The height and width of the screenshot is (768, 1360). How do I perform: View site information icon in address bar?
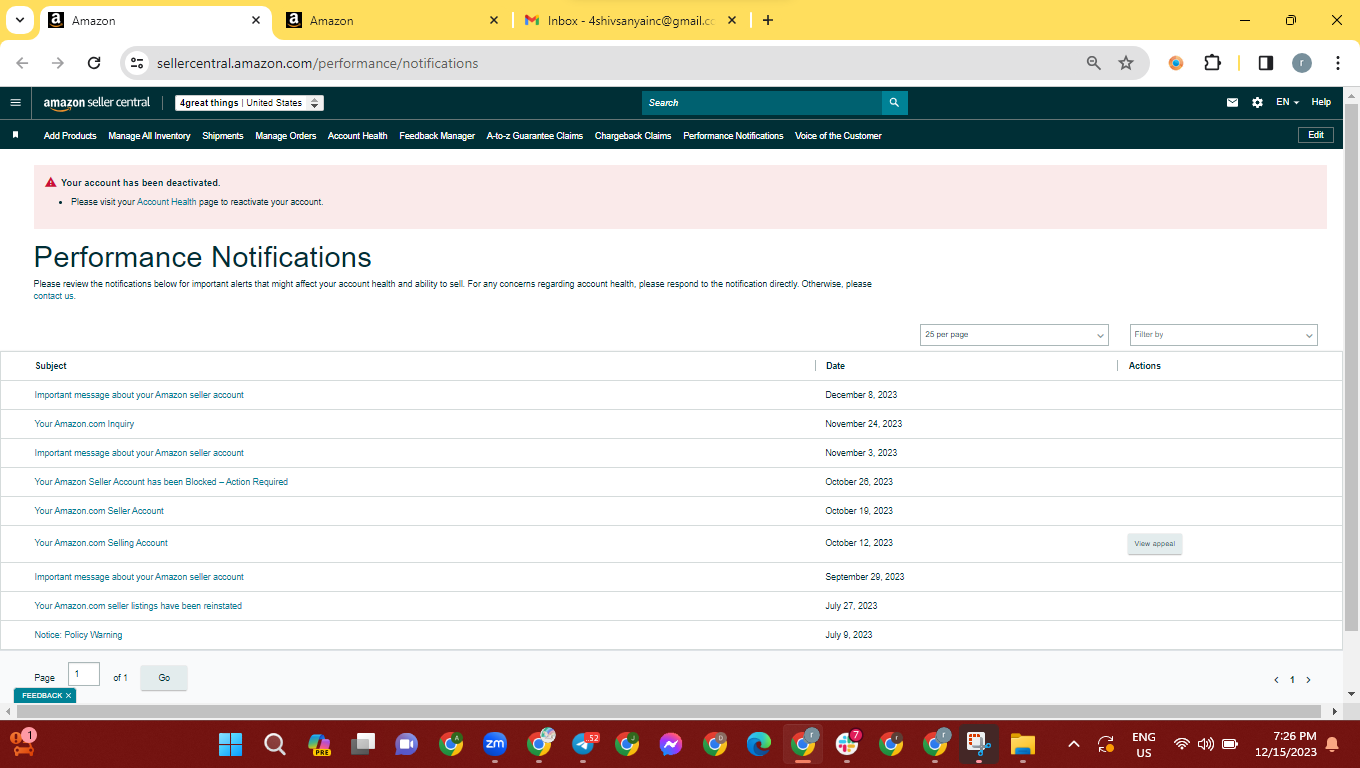(x=138, y=63)
